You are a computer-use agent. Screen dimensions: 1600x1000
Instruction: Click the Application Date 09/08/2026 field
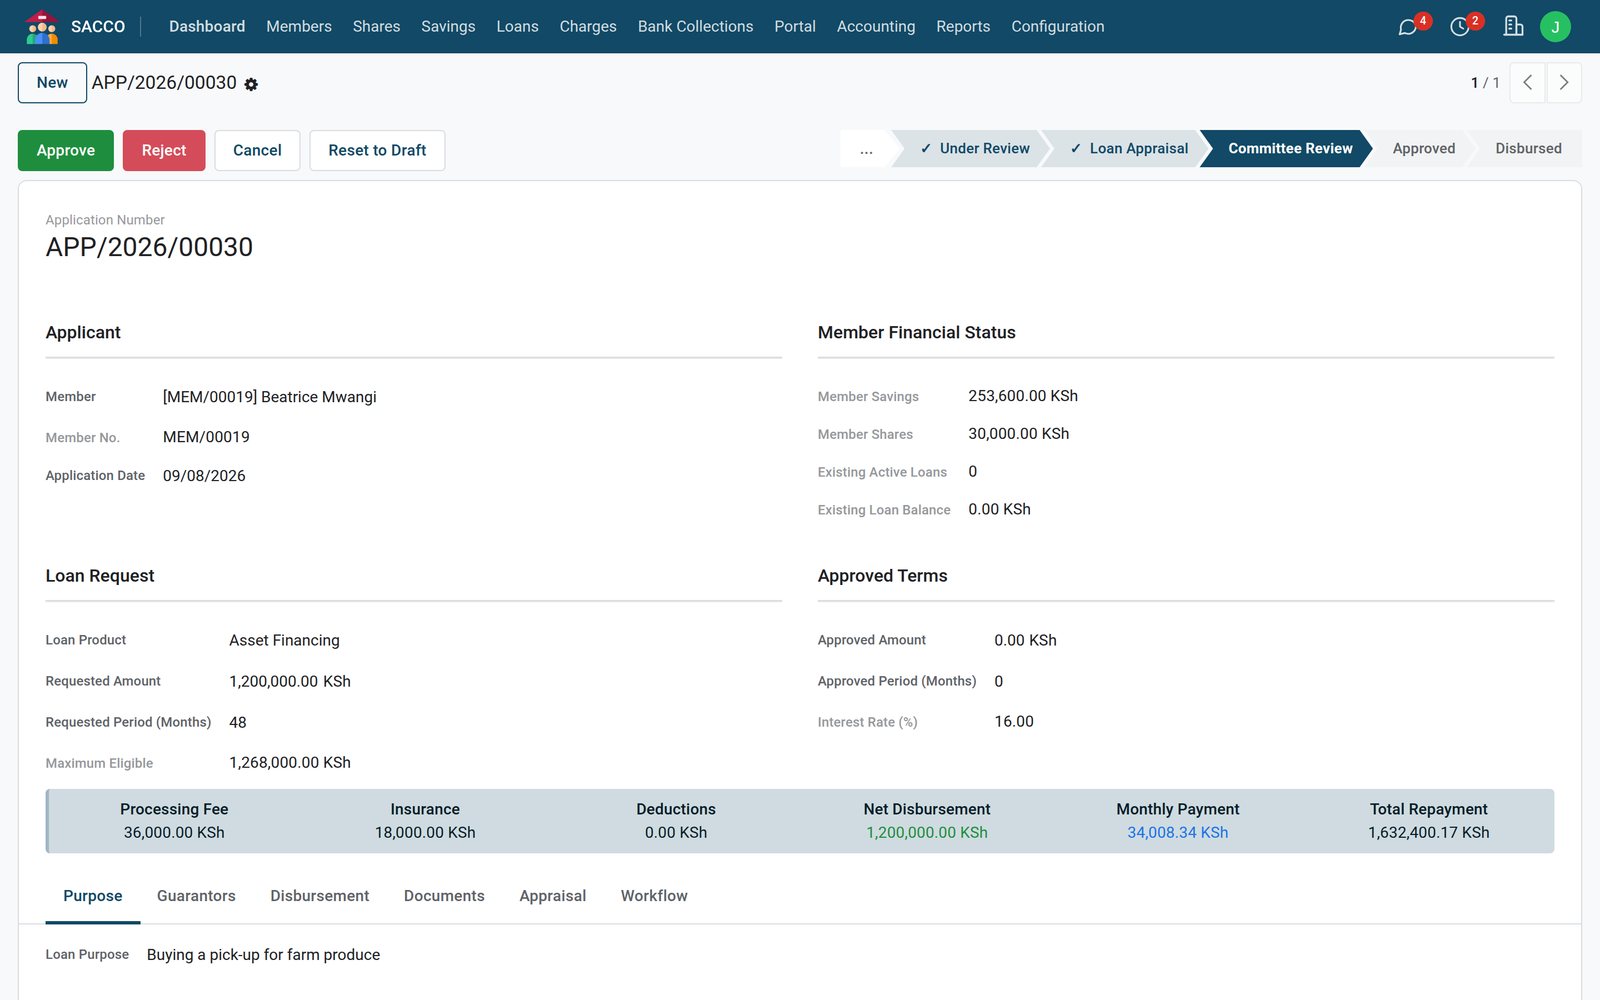point(204,477)
